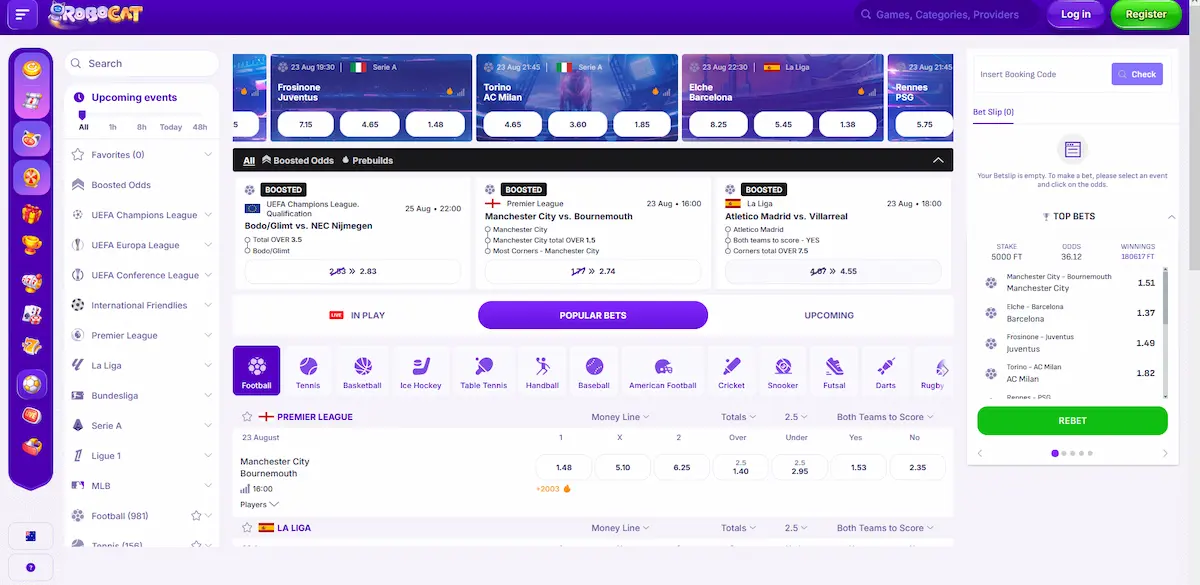The image size is (1200, 585).
Task: Click the upcoming events time slider handle
Action: tap(83, 115)
